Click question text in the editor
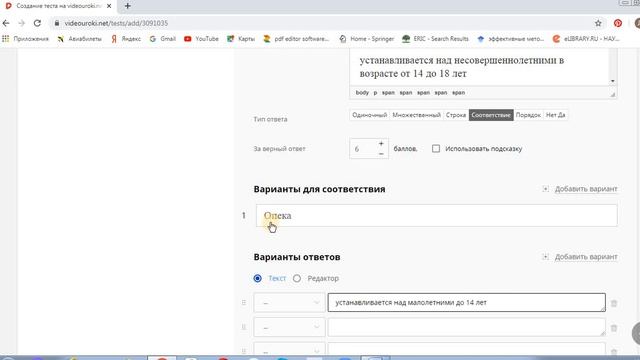640x360 pixels. [461, 67]
